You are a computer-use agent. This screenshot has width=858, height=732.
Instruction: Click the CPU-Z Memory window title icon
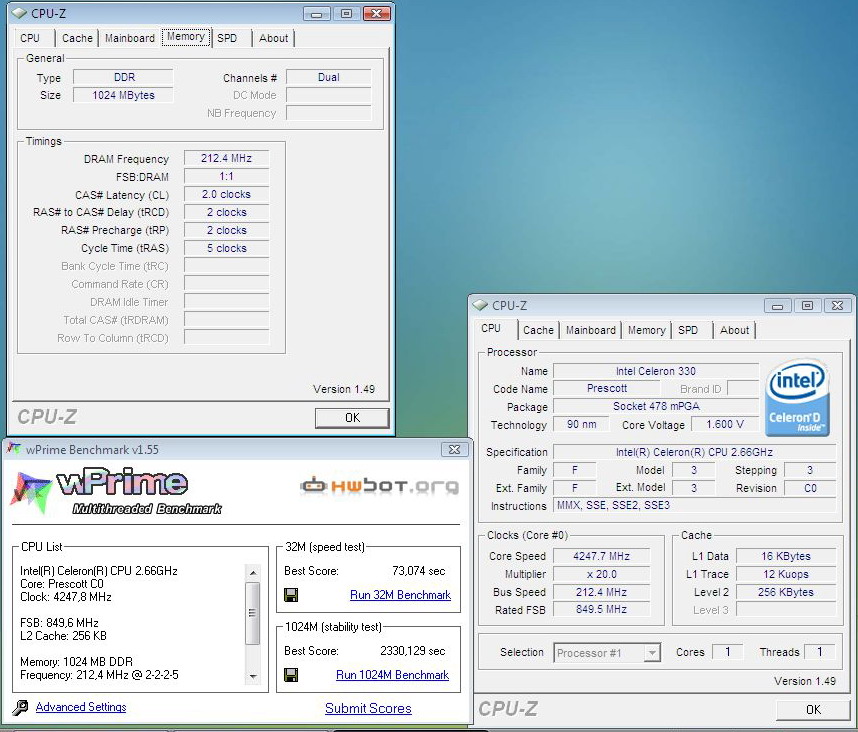click(x=19, y=13)
